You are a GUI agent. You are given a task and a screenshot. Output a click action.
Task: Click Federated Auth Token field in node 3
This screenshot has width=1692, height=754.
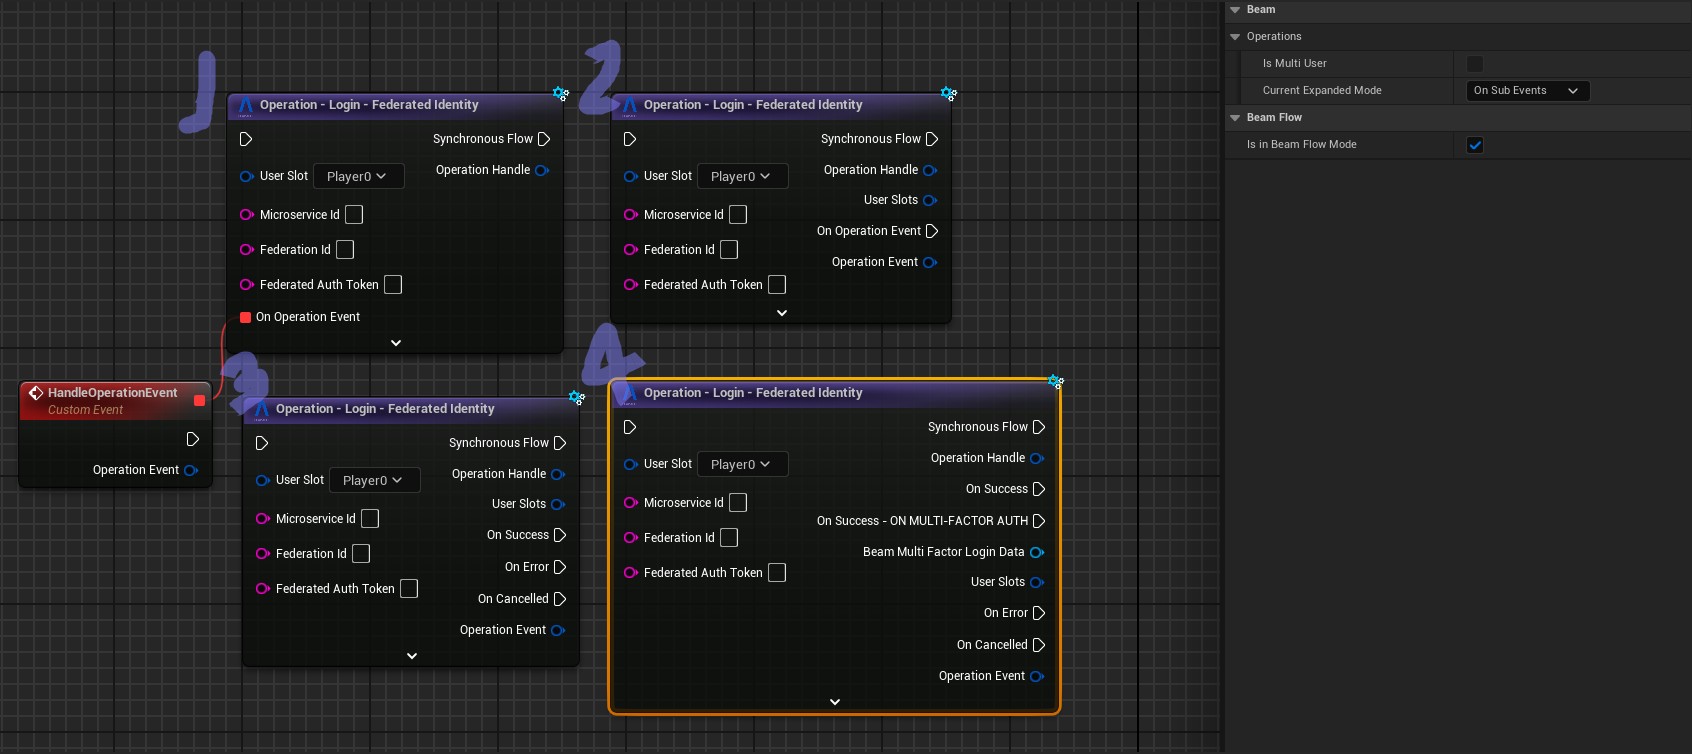[409, 589]
